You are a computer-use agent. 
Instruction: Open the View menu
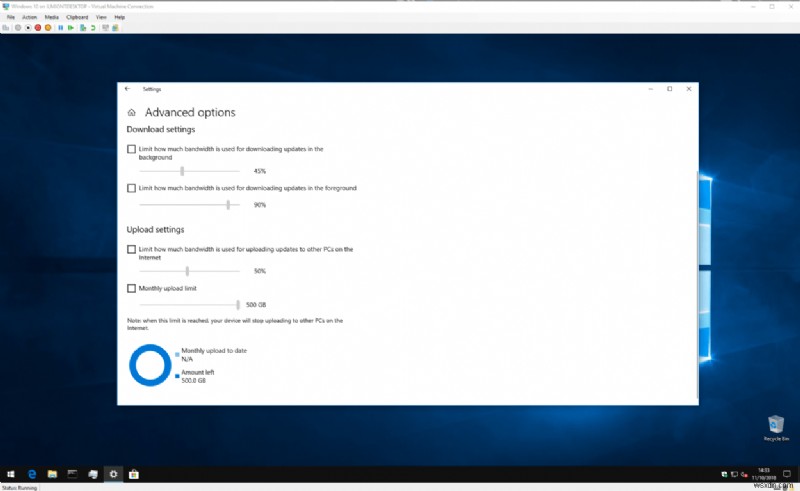[x=101, y=17]
